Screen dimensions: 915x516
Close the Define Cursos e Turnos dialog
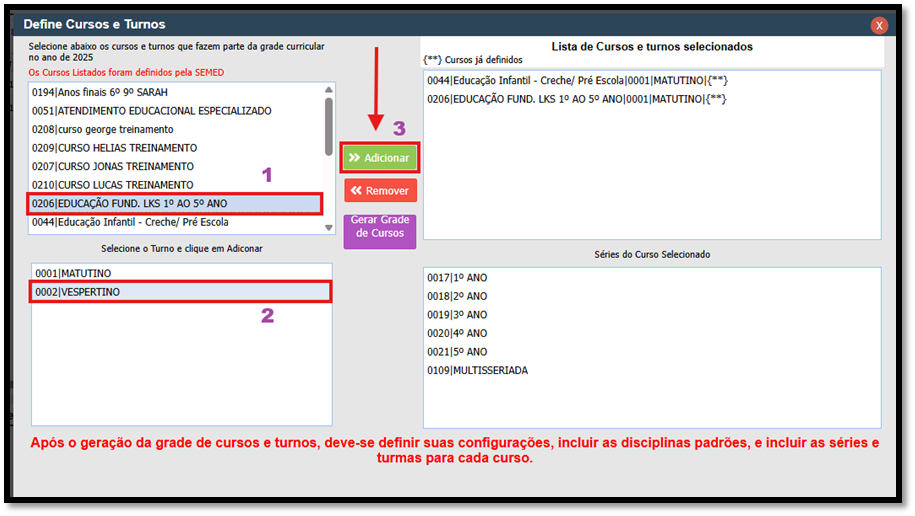pos(879,25)
